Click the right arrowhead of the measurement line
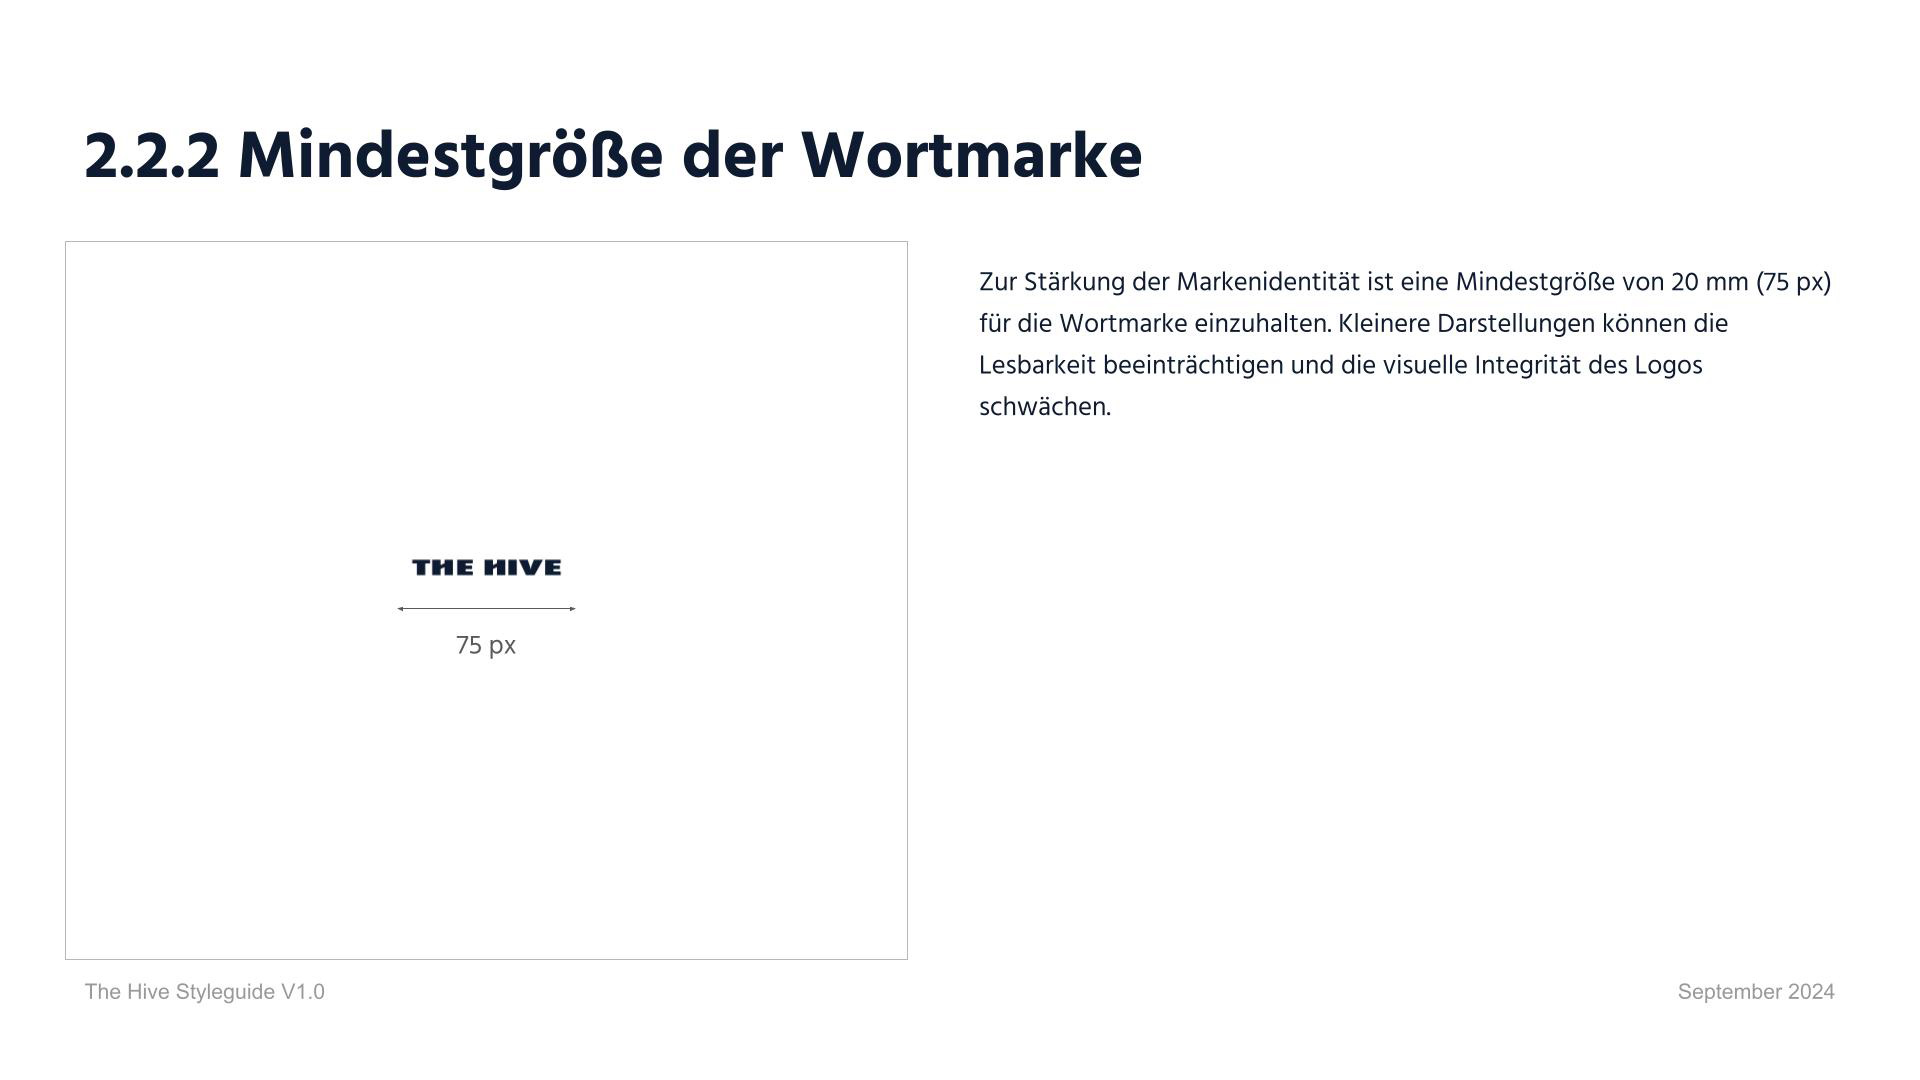Image resolution: width=1920 pixels, height=1080 pixels. [x=573, y=607]
